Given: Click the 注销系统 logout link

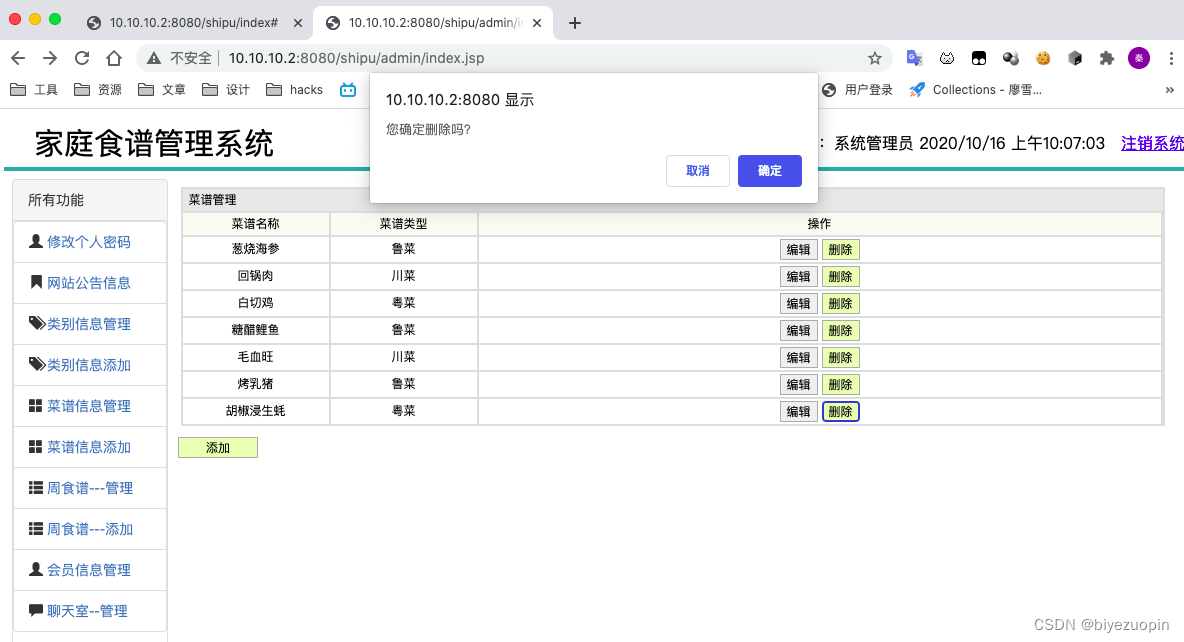Looking at the screenshot, I should pos(1152,144).
